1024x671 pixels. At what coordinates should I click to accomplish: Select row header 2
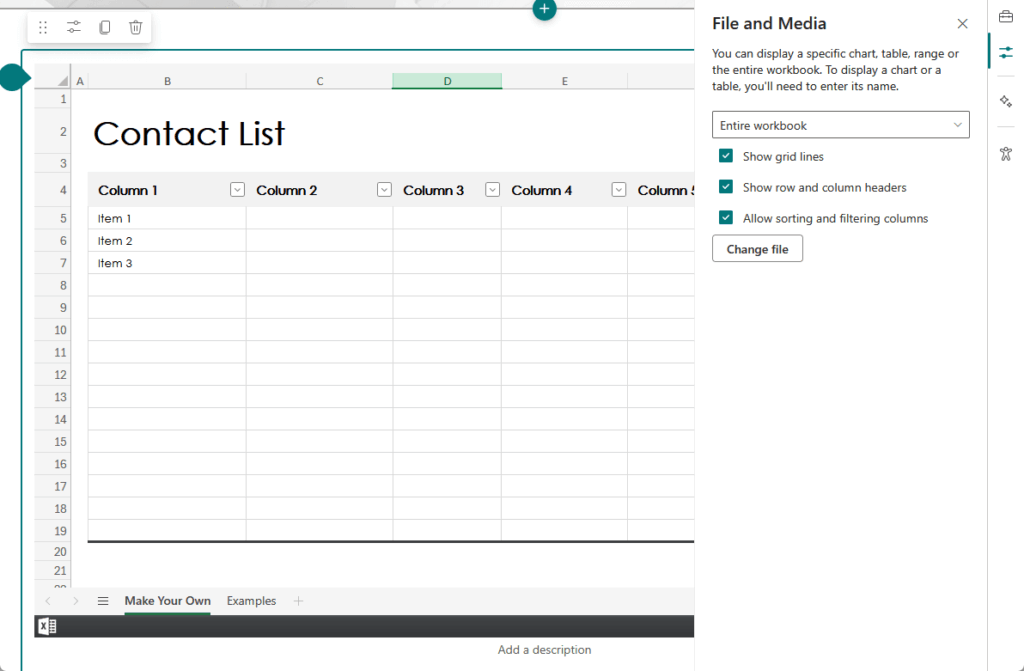[x=53, y=131]
